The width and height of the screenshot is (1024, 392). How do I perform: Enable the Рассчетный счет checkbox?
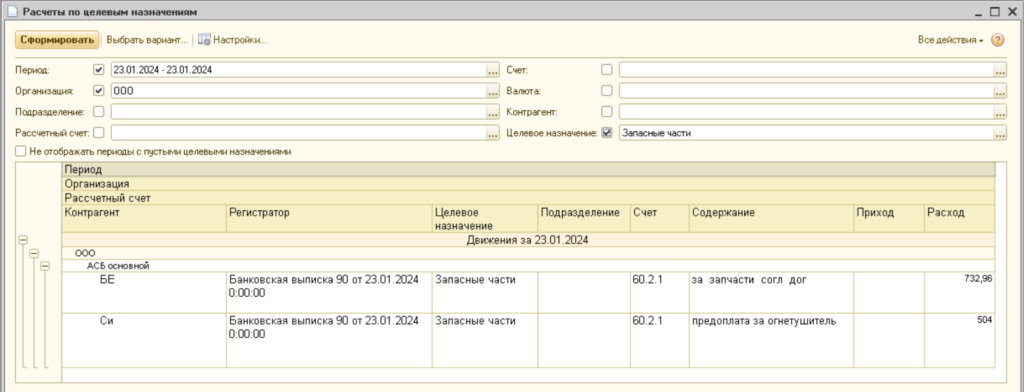[99, 133]
